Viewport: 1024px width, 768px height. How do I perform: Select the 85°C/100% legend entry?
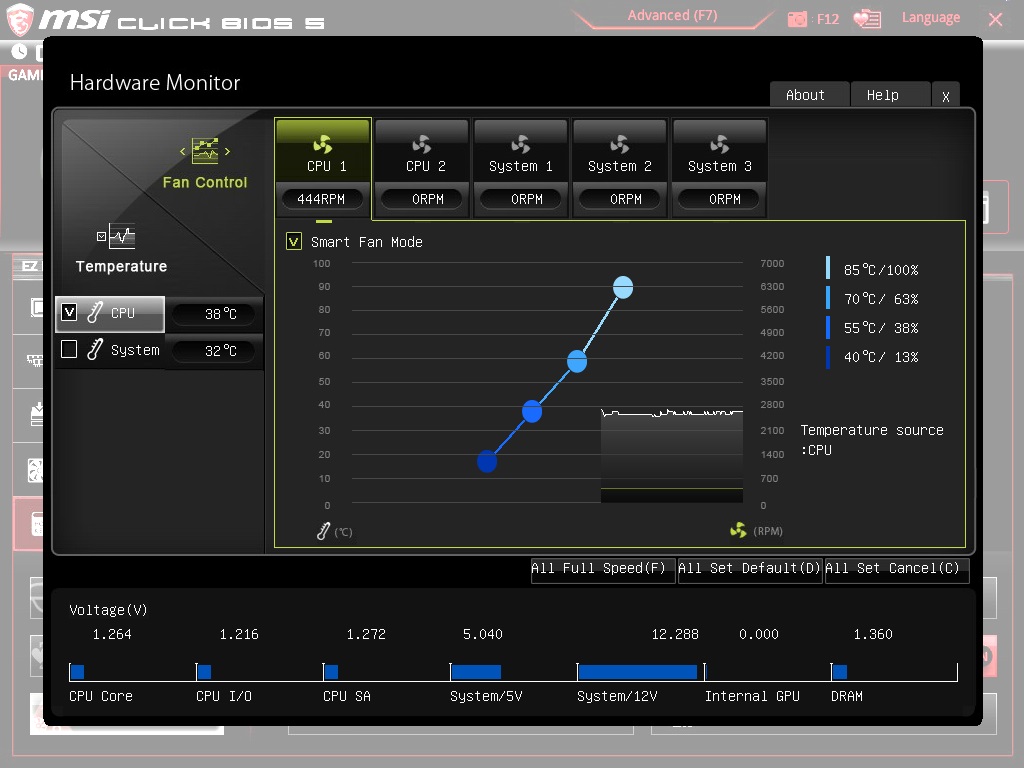(x=872, y=270)
